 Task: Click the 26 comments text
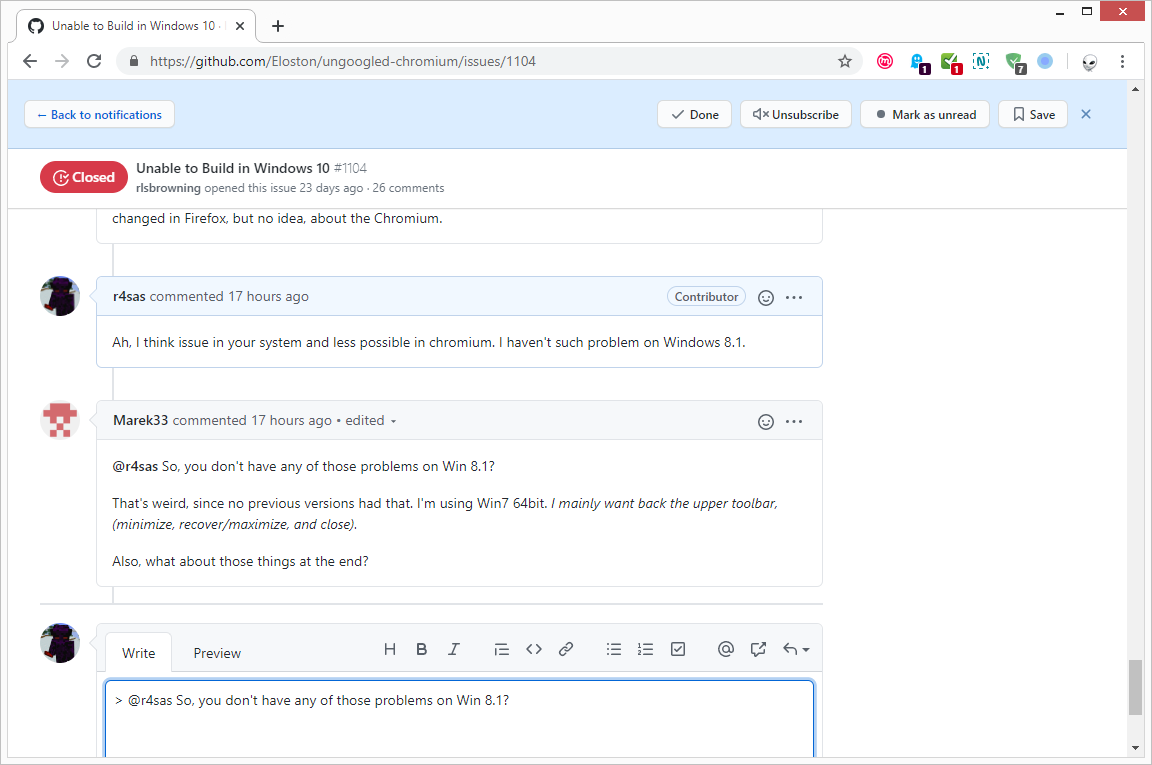[408, 188]
